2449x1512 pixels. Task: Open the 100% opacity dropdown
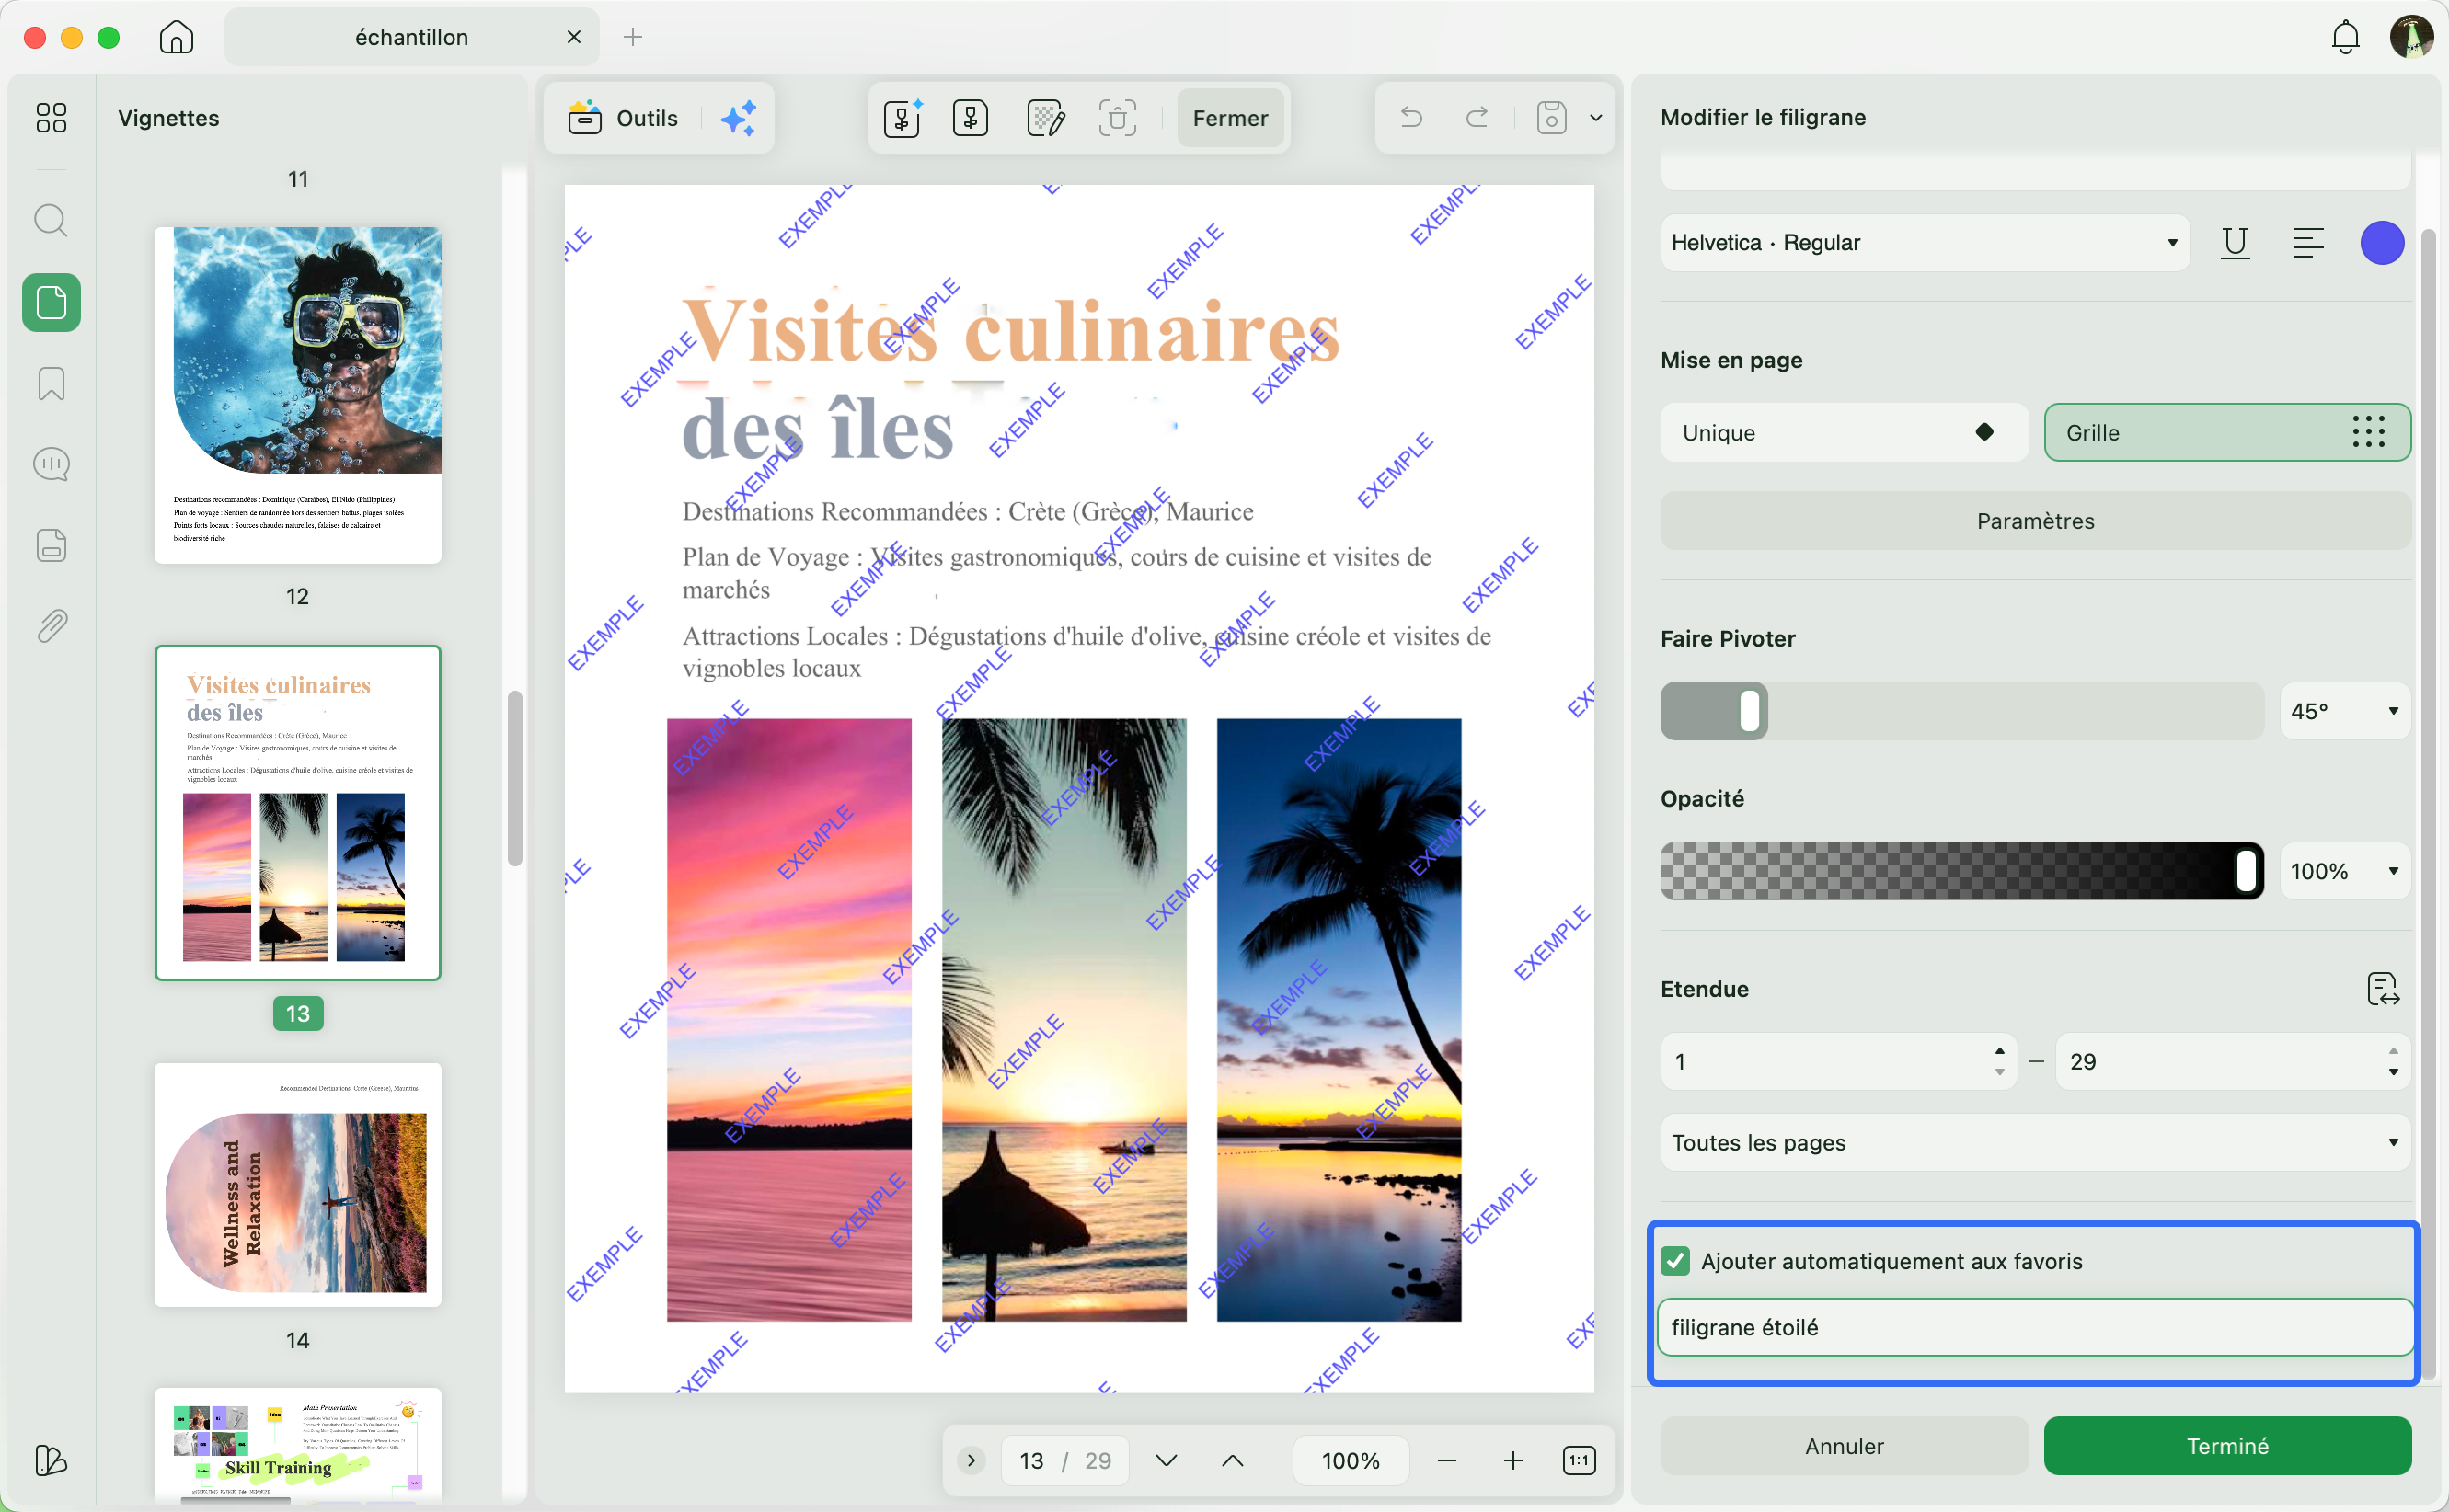(2344, 871)
